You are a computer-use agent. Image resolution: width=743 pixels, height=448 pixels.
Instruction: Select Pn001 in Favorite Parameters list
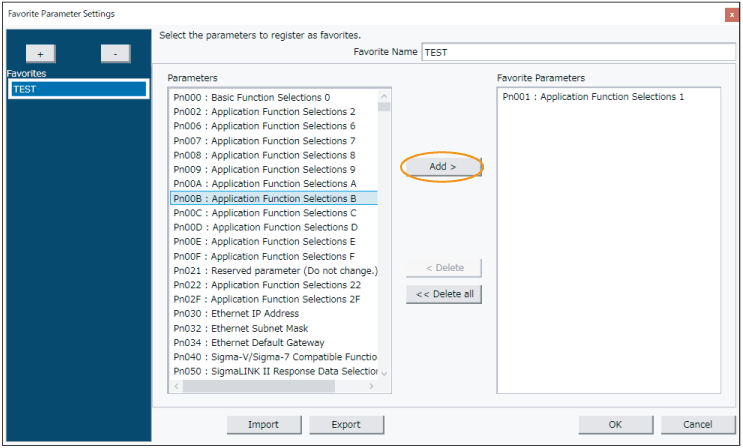tap(593, 97)
